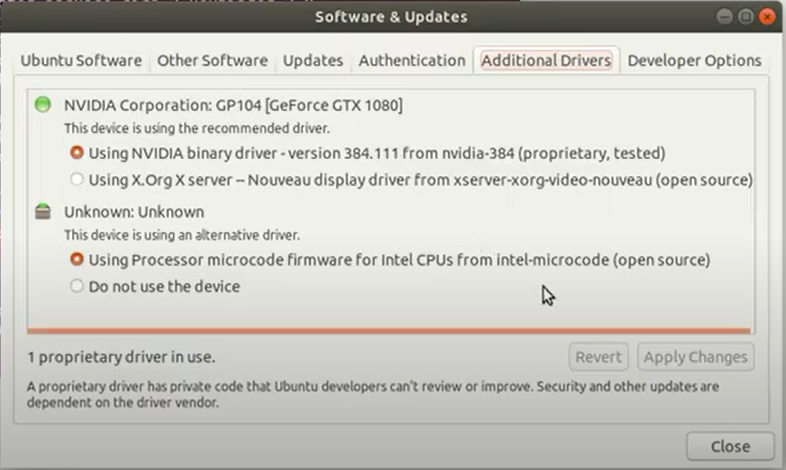This screenshot has height=470, width=786.
Task: Maximize the Software & Updates window
Action: point(746,17)
